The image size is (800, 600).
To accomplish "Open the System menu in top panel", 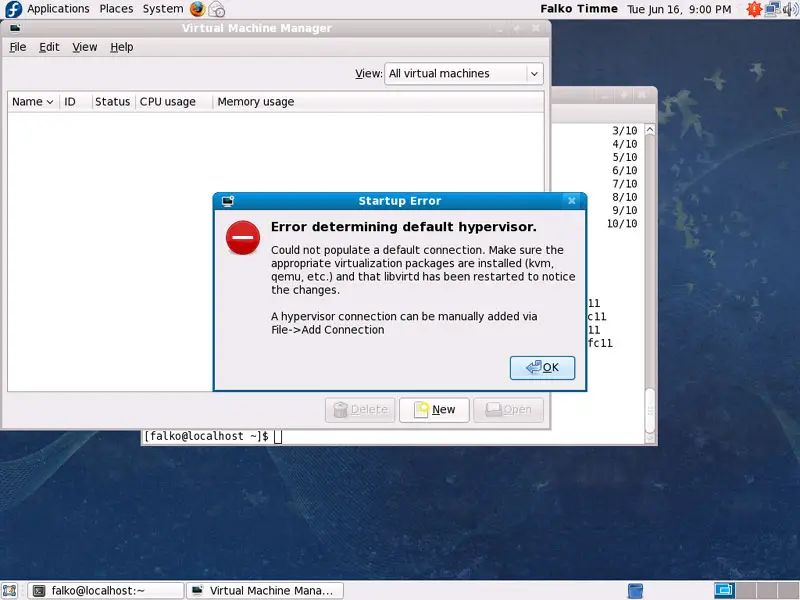I will pyautogui.click(x=163, y=9).
